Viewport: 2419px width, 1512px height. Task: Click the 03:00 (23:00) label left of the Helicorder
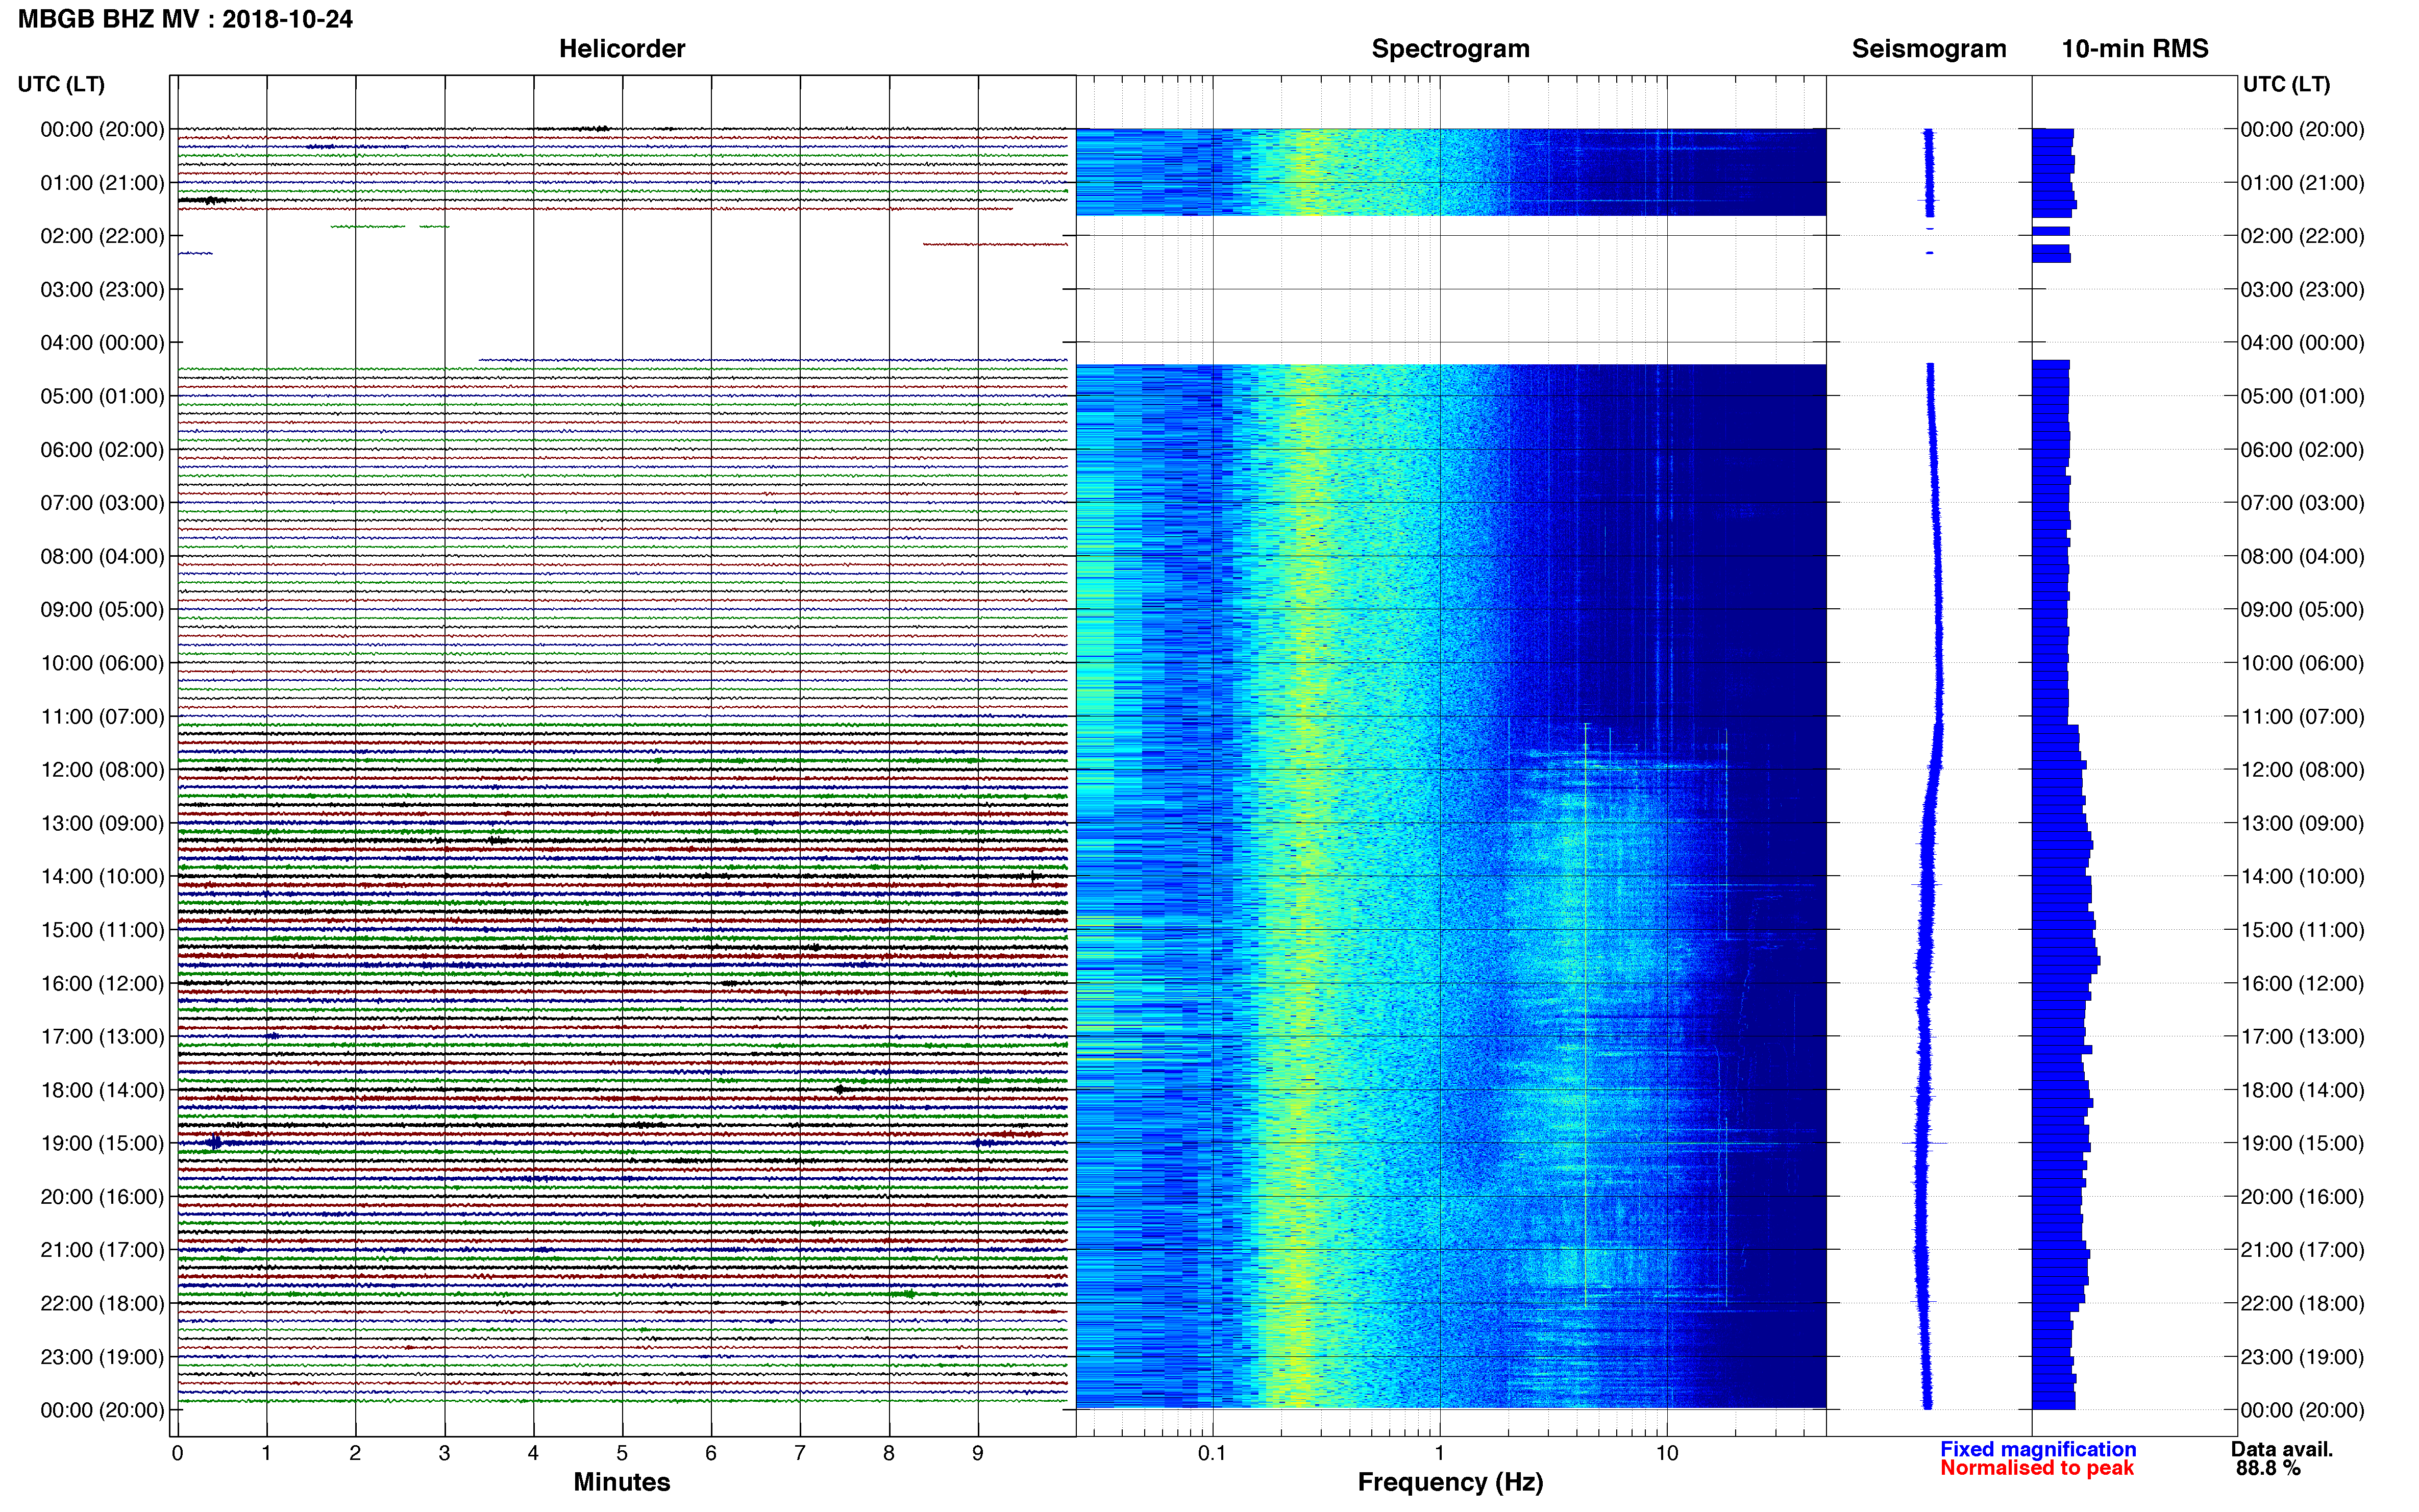(102, 290)
